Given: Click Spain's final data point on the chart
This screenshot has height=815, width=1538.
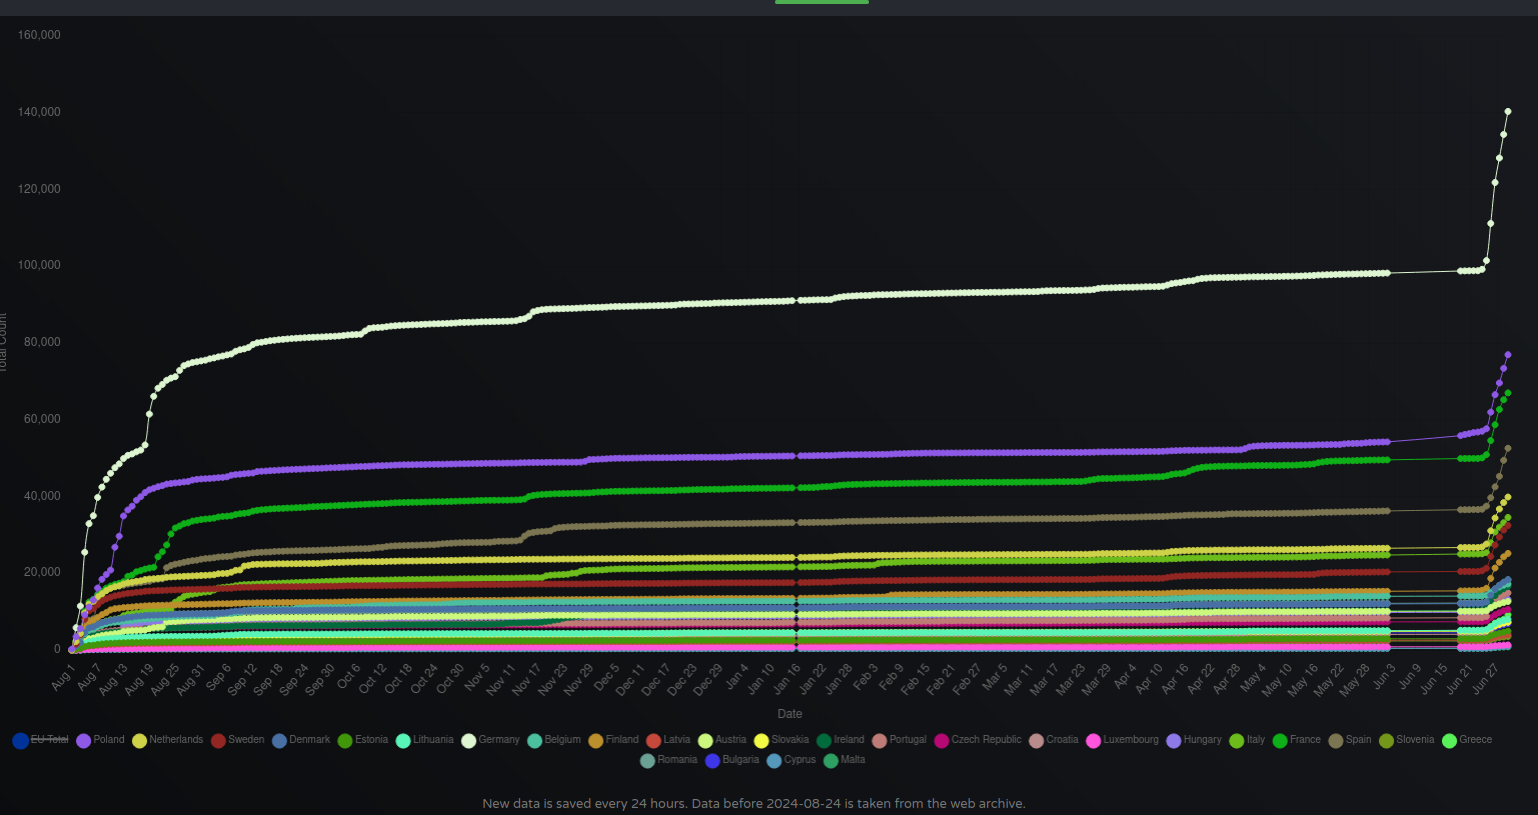Looking at the screenshot, I should [1508, 449].
